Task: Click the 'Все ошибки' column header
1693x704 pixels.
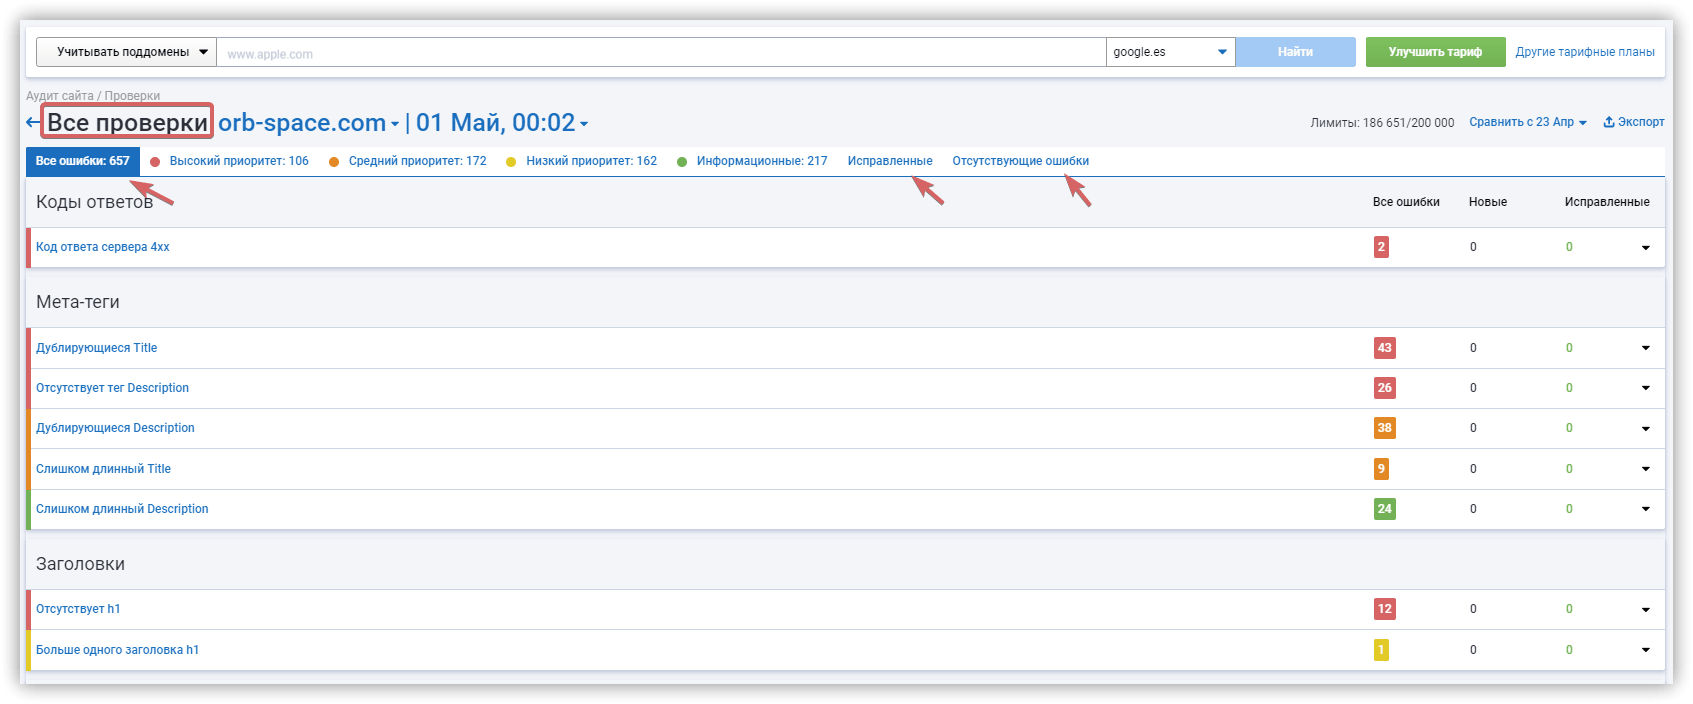Action: point(1406,202)
